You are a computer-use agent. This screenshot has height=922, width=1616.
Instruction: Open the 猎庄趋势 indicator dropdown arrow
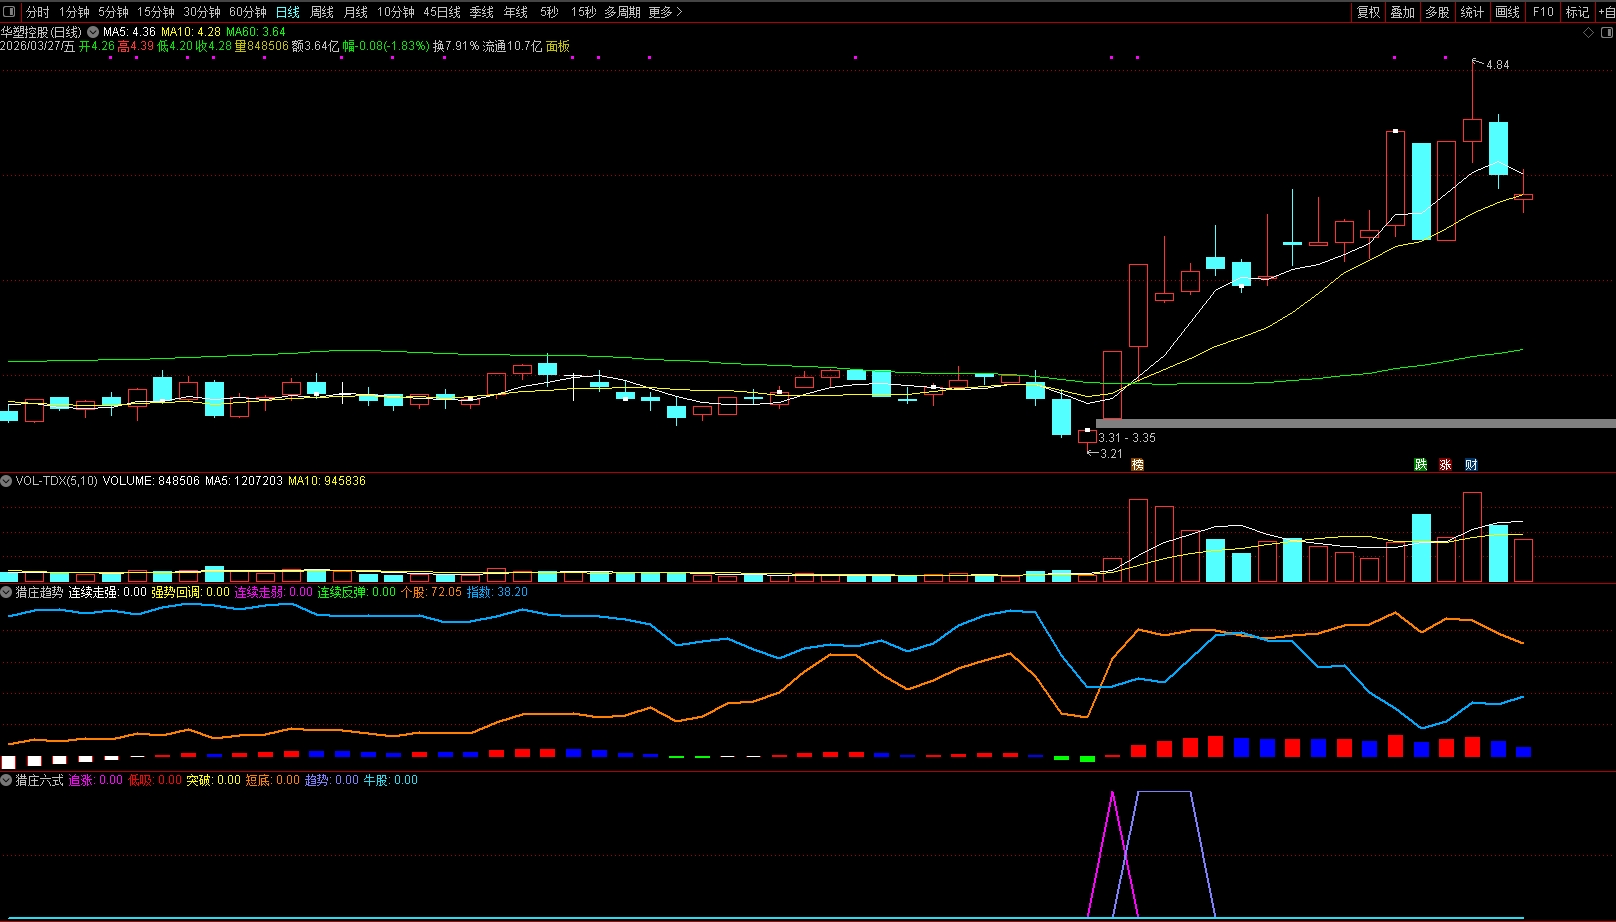(6, 592)
